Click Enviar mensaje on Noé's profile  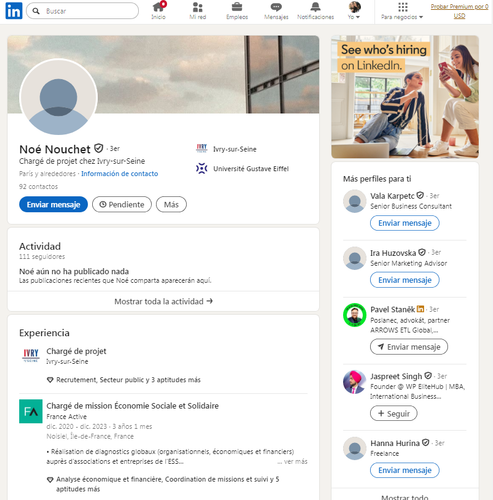click(53, 204)
